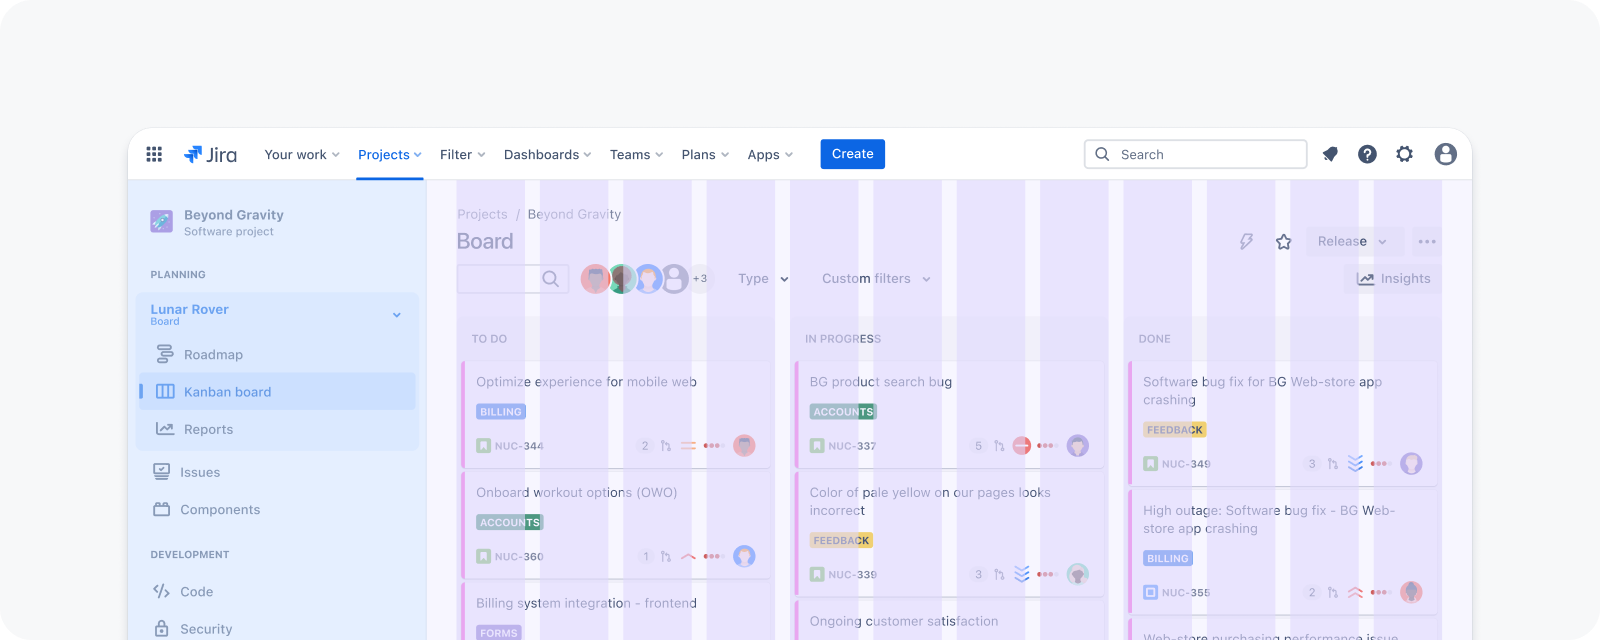This screenshot has height=640, width=1600.
Task: Click BILLING label on NUC-344 card
Action: tap(501, 412)
